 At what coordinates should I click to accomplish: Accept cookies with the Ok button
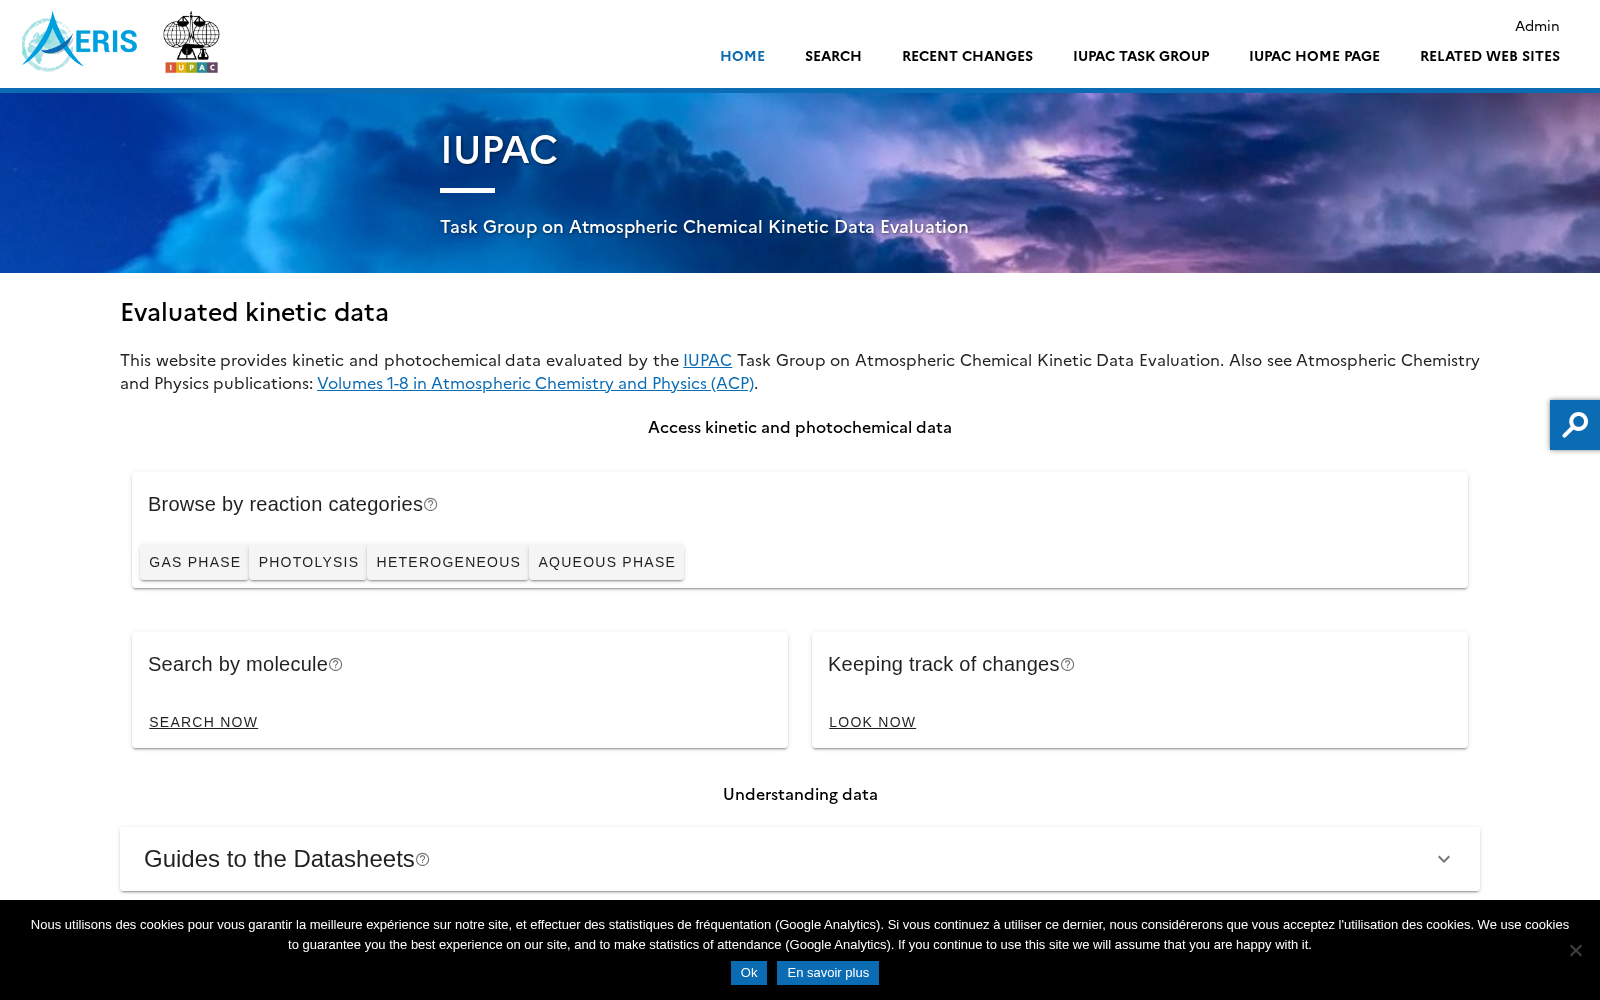tap(749, 973)
